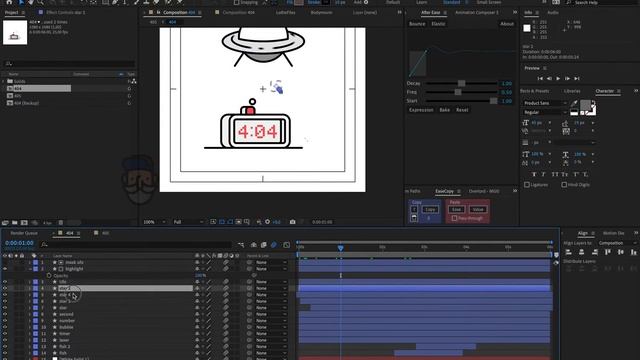Viewport: 640px width, 360px height.
Task: Switch to Libraries tab
Action: pyautogui.click(x=572, y=91)
